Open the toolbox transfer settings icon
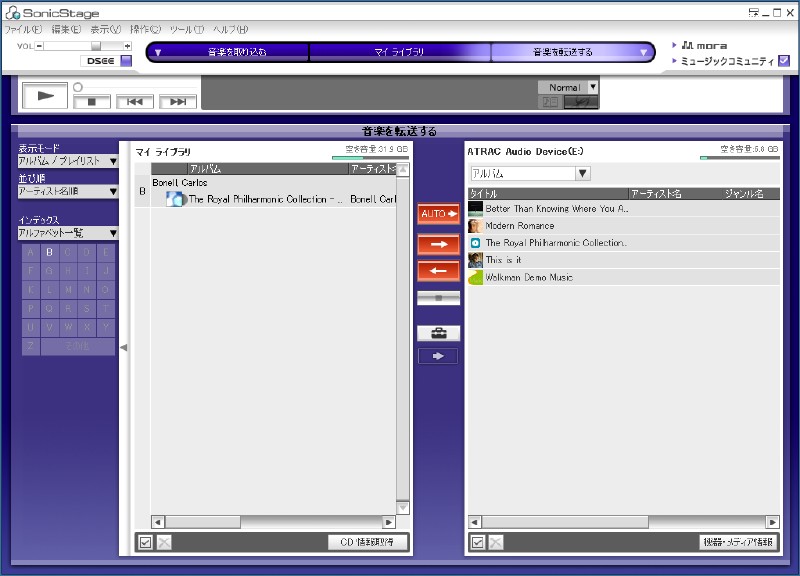Image resolution: width=800 pixels, height=576 pixels. 438,333
